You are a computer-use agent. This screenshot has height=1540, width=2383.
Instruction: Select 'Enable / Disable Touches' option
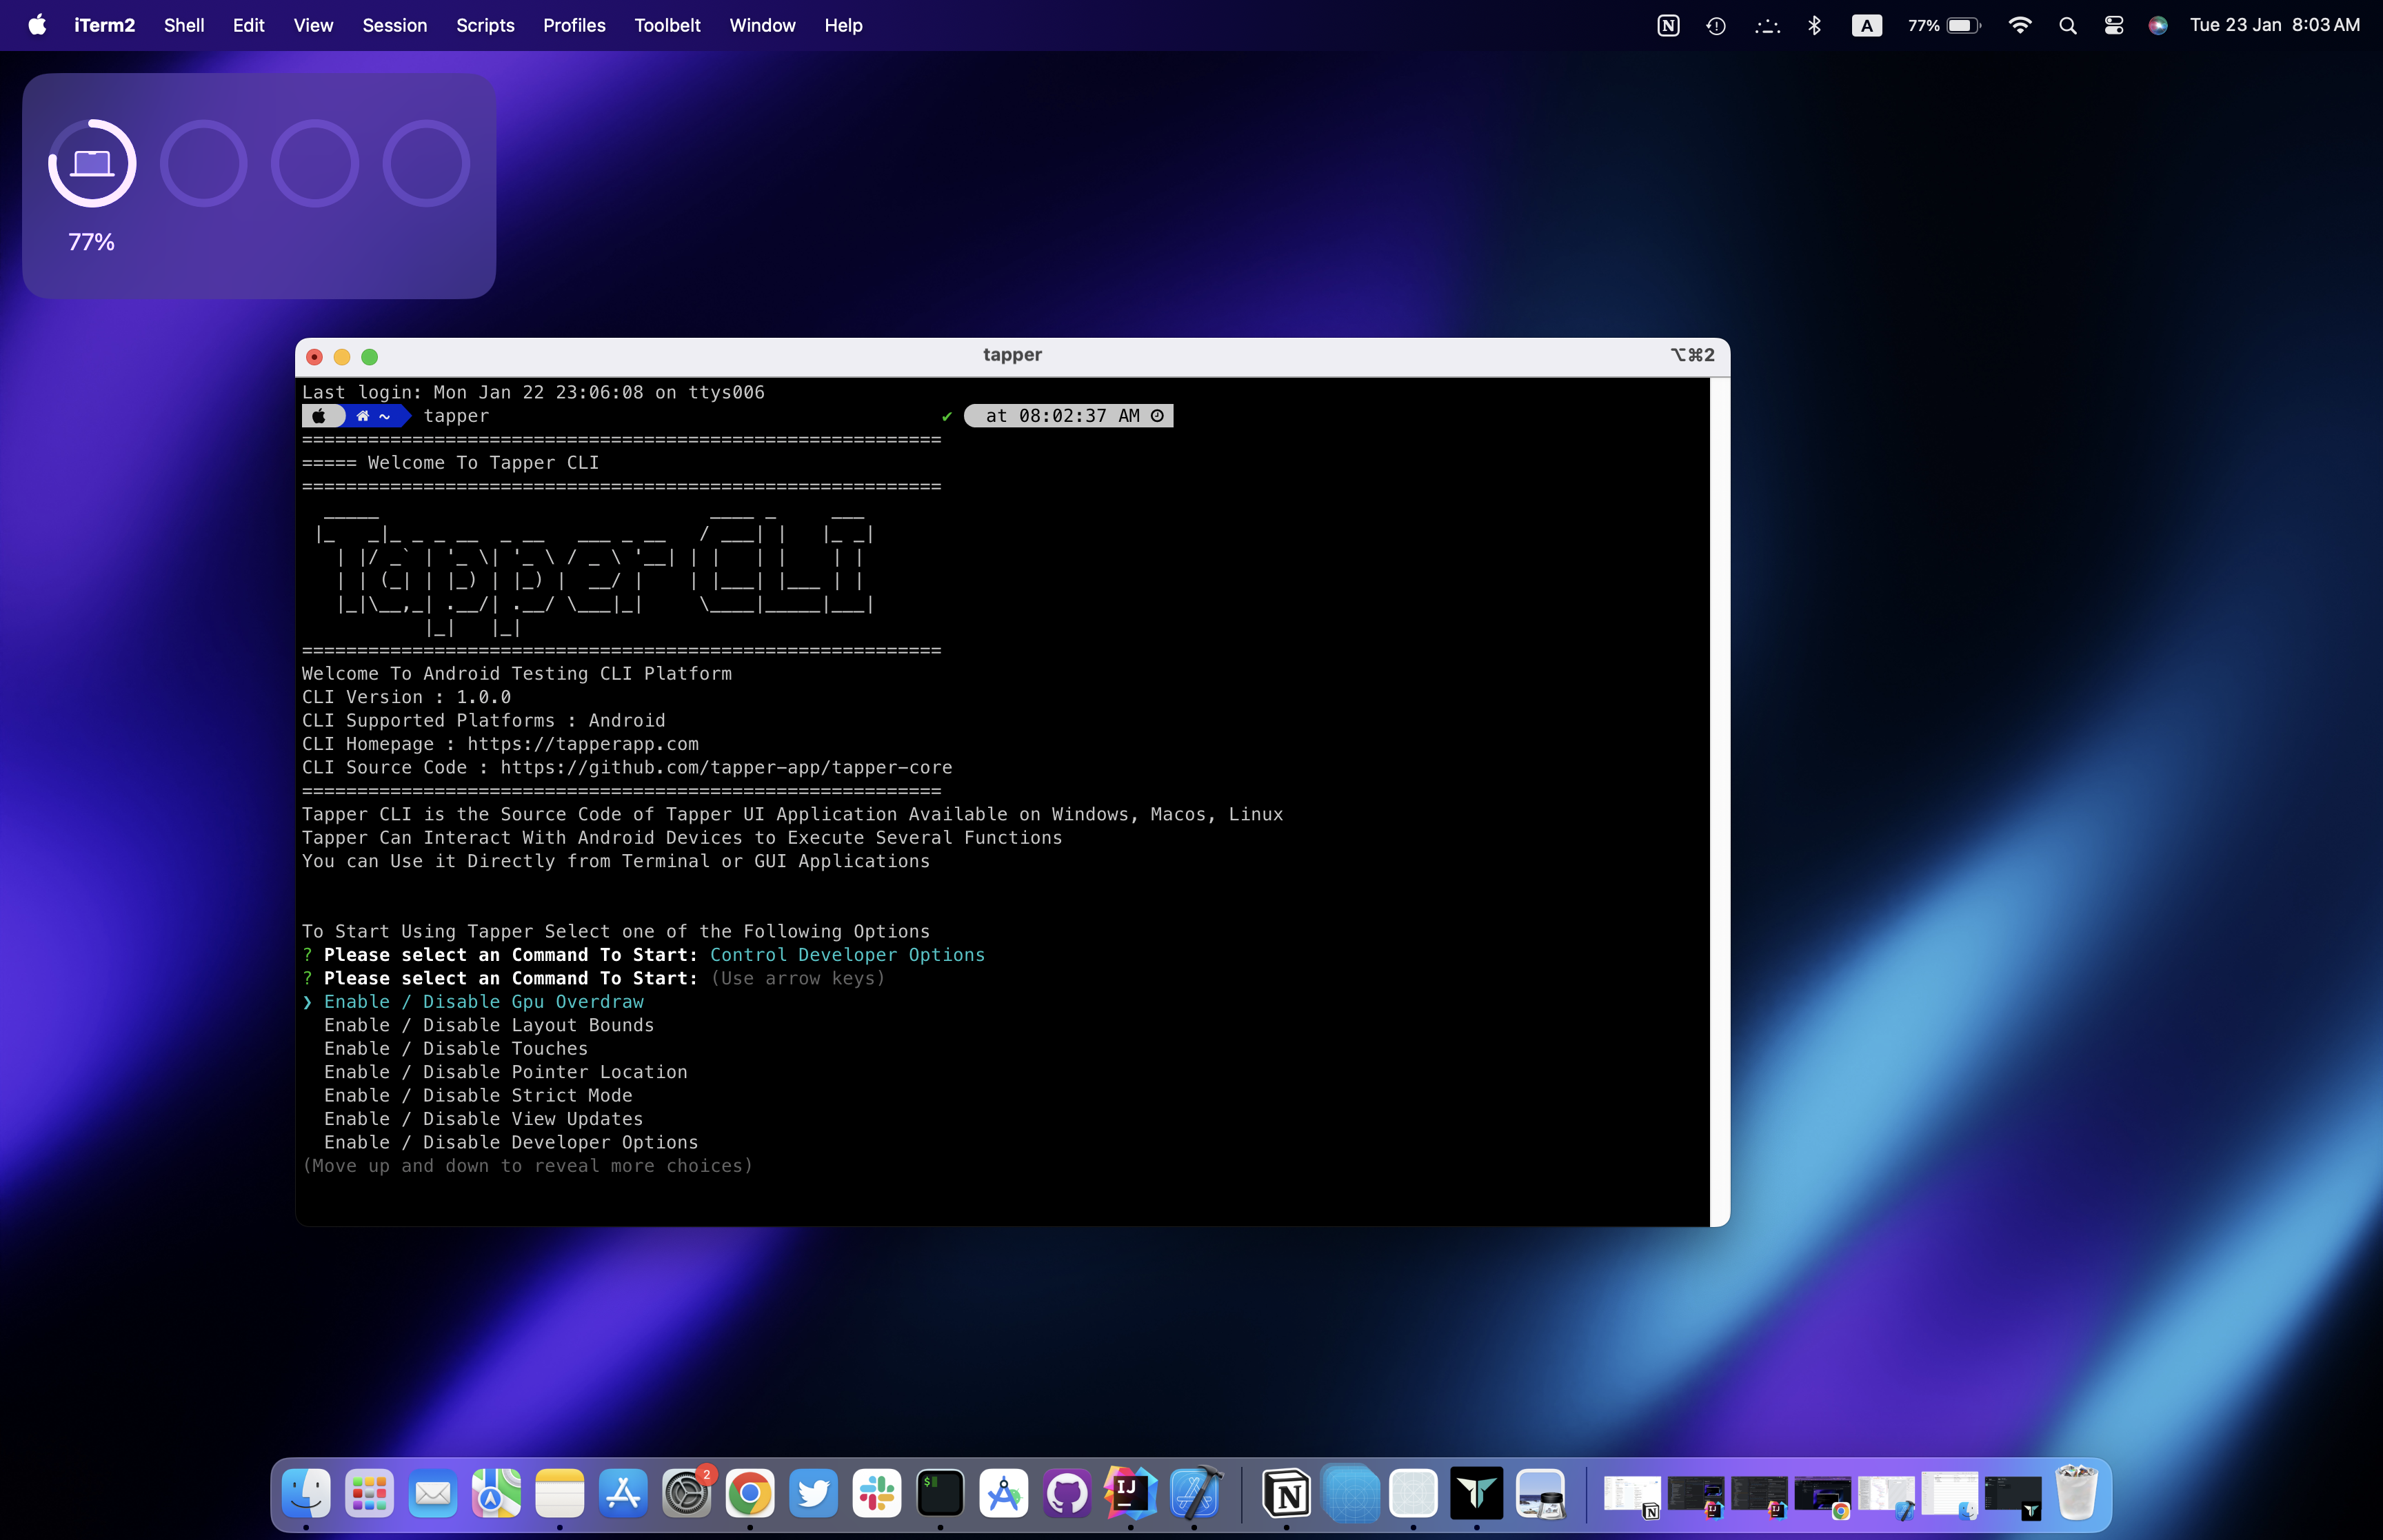pos(455,1048)
